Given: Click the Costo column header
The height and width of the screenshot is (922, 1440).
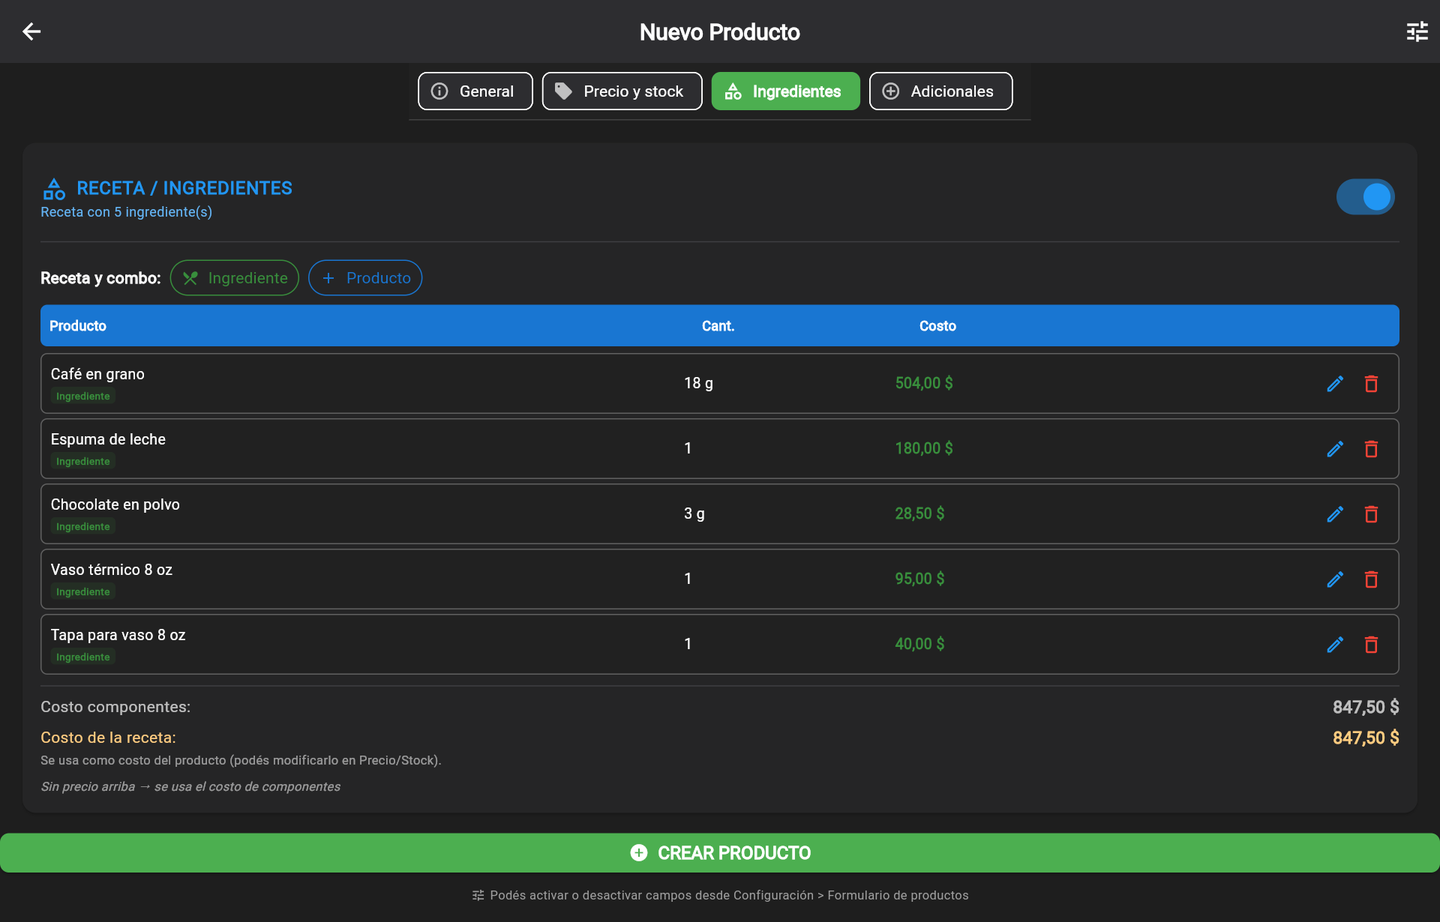Looking at the screenshot, I should (x=938, y=326).
